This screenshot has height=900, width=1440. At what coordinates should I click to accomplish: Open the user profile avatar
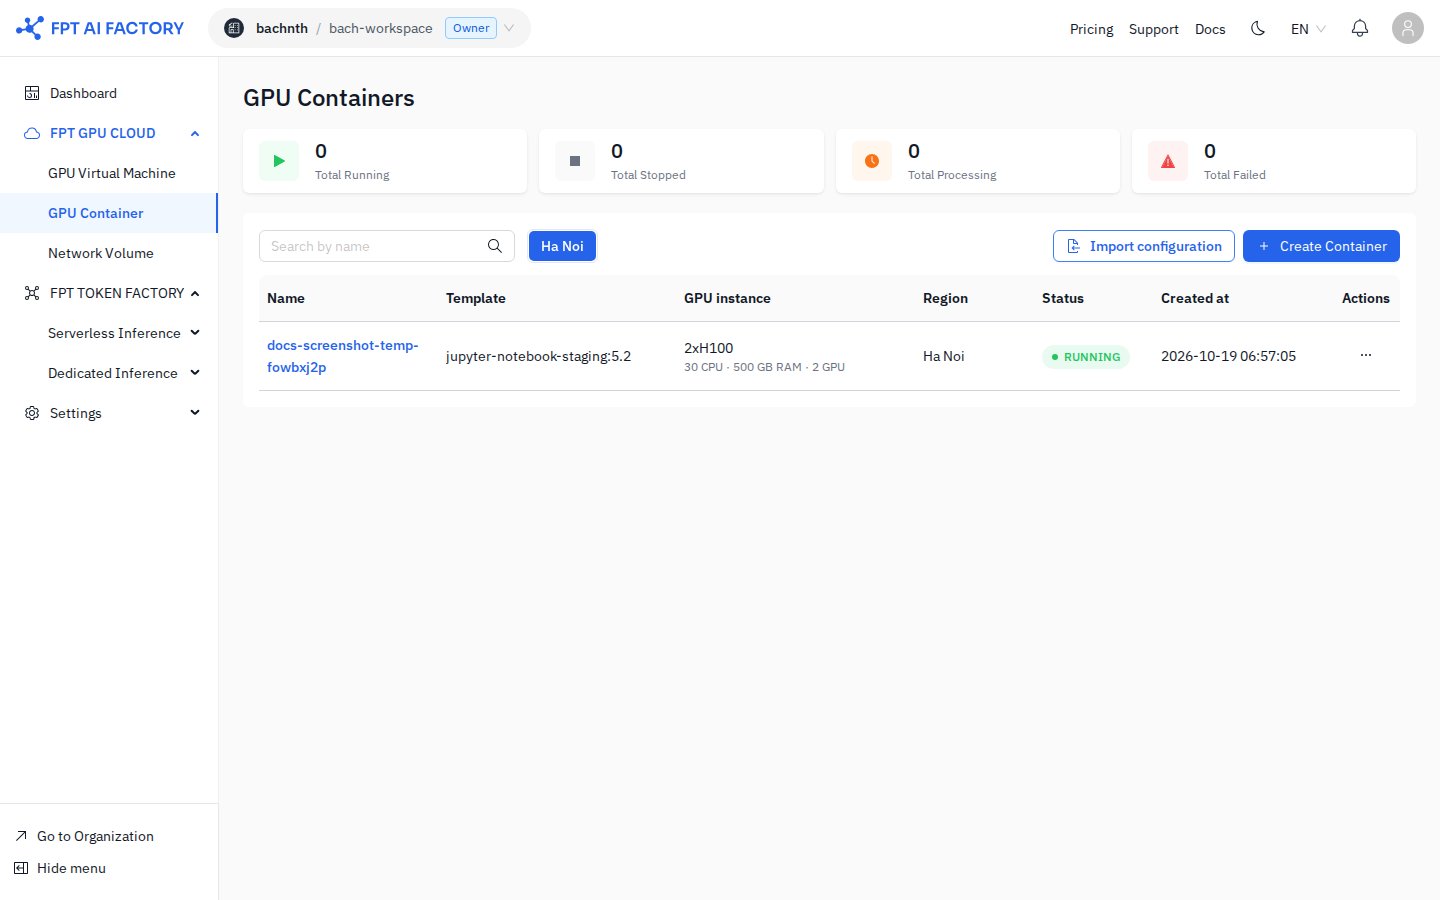click(x=1408, y=28)
